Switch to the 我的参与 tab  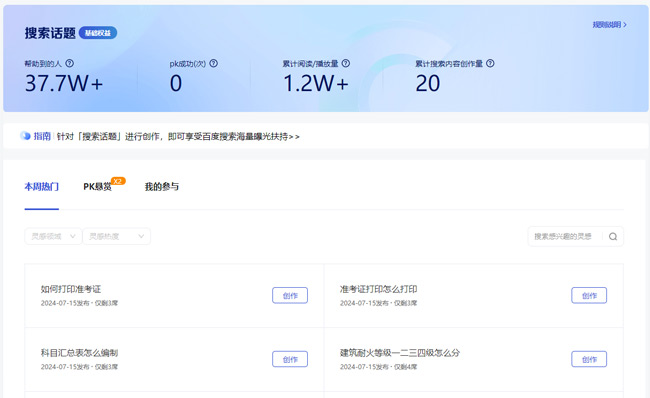162,187
